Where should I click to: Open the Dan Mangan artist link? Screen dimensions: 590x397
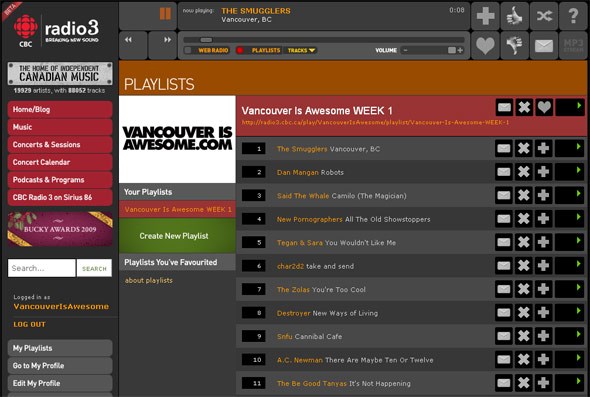[297, 172]
